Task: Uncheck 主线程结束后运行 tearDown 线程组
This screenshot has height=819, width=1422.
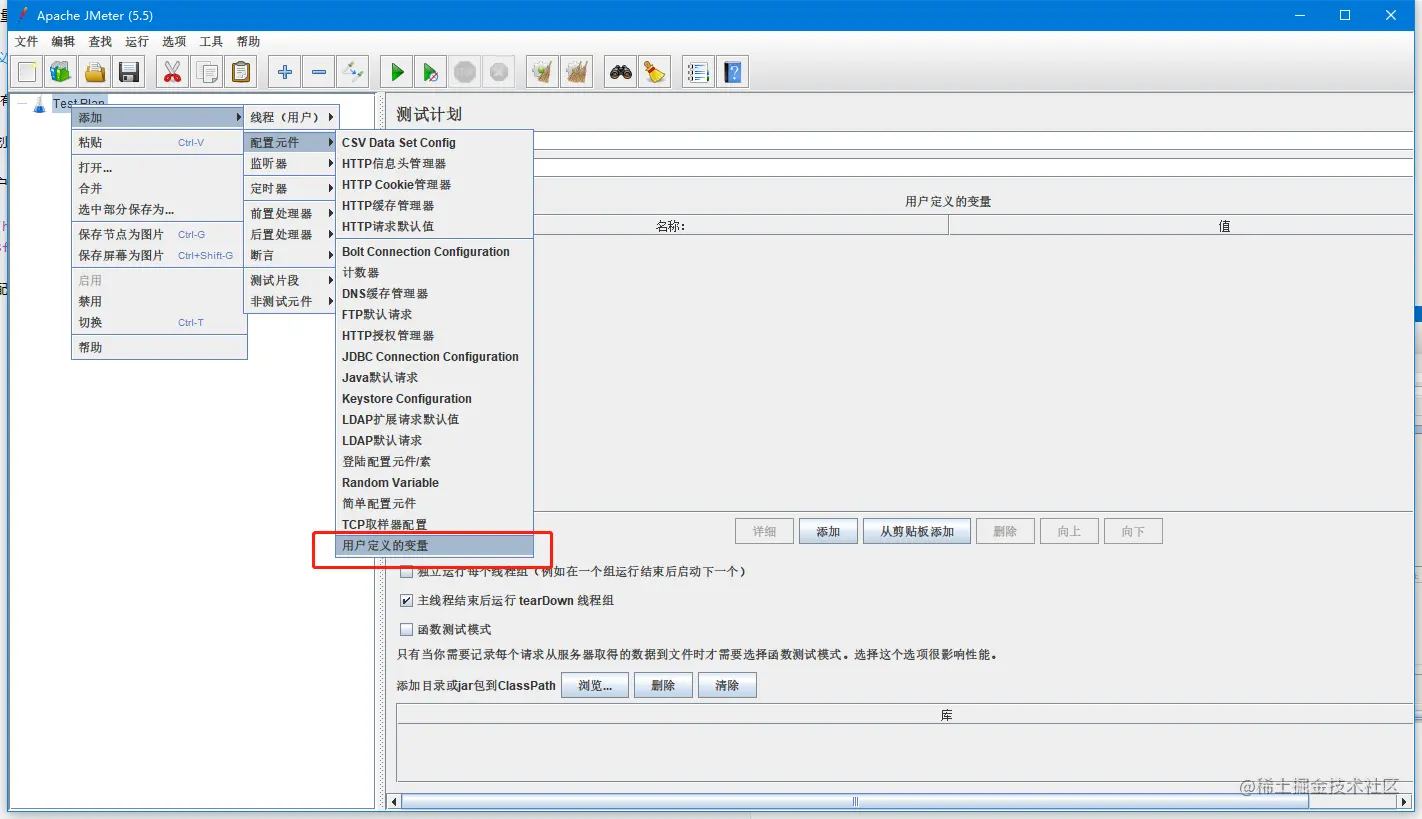Action: pos(406,601)
